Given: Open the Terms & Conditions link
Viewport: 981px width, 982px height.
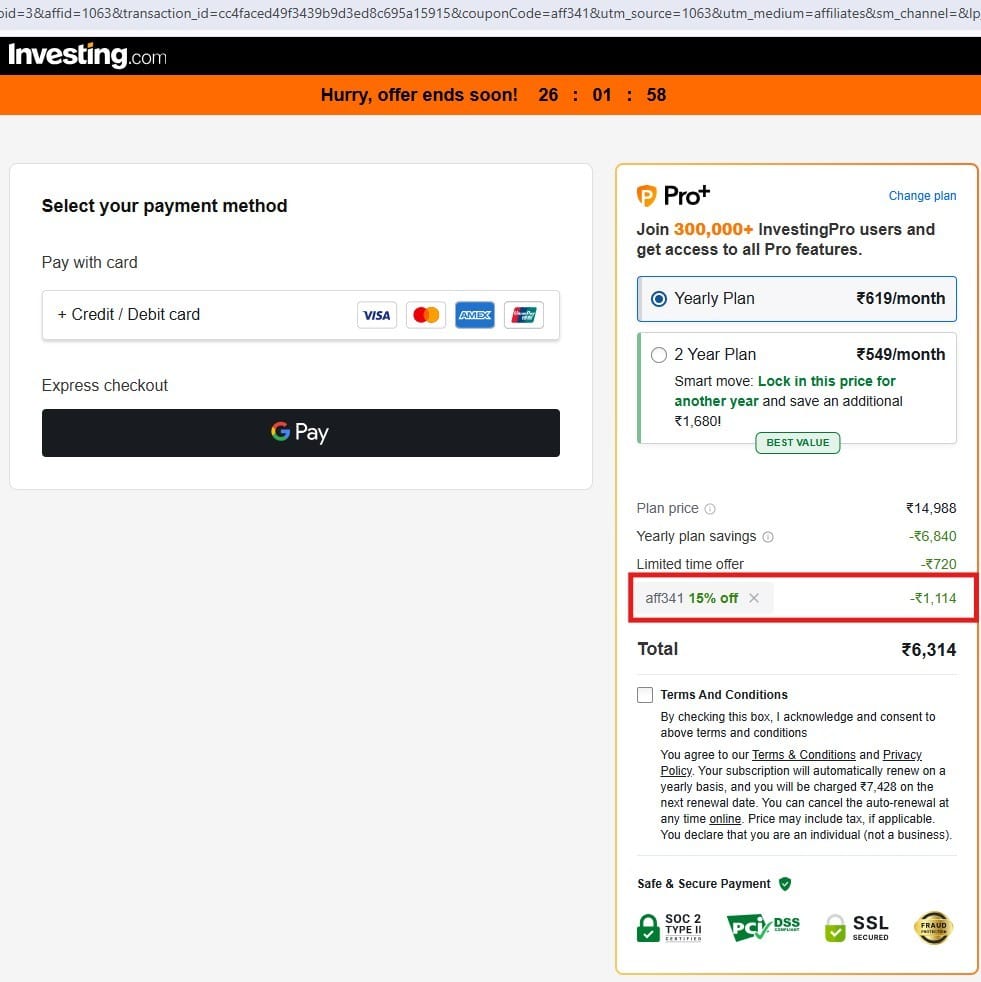Looking at the screenshot, I should coord(804,755).
